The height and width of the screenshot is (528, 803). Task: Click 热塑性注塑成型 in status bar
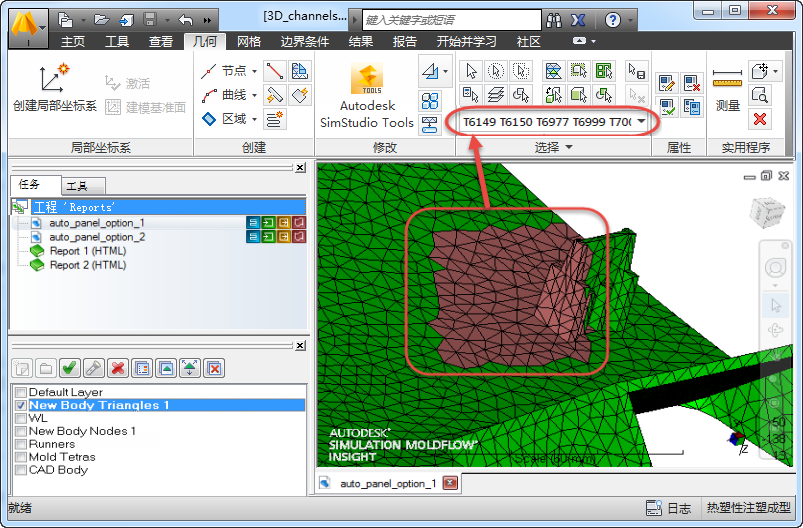[x=749, y=508]
